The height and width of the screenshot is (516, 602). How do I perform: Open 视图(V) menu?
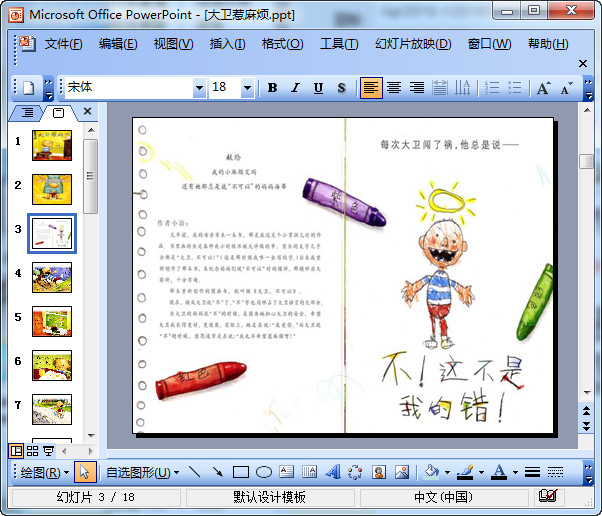[x=173, y=44]
